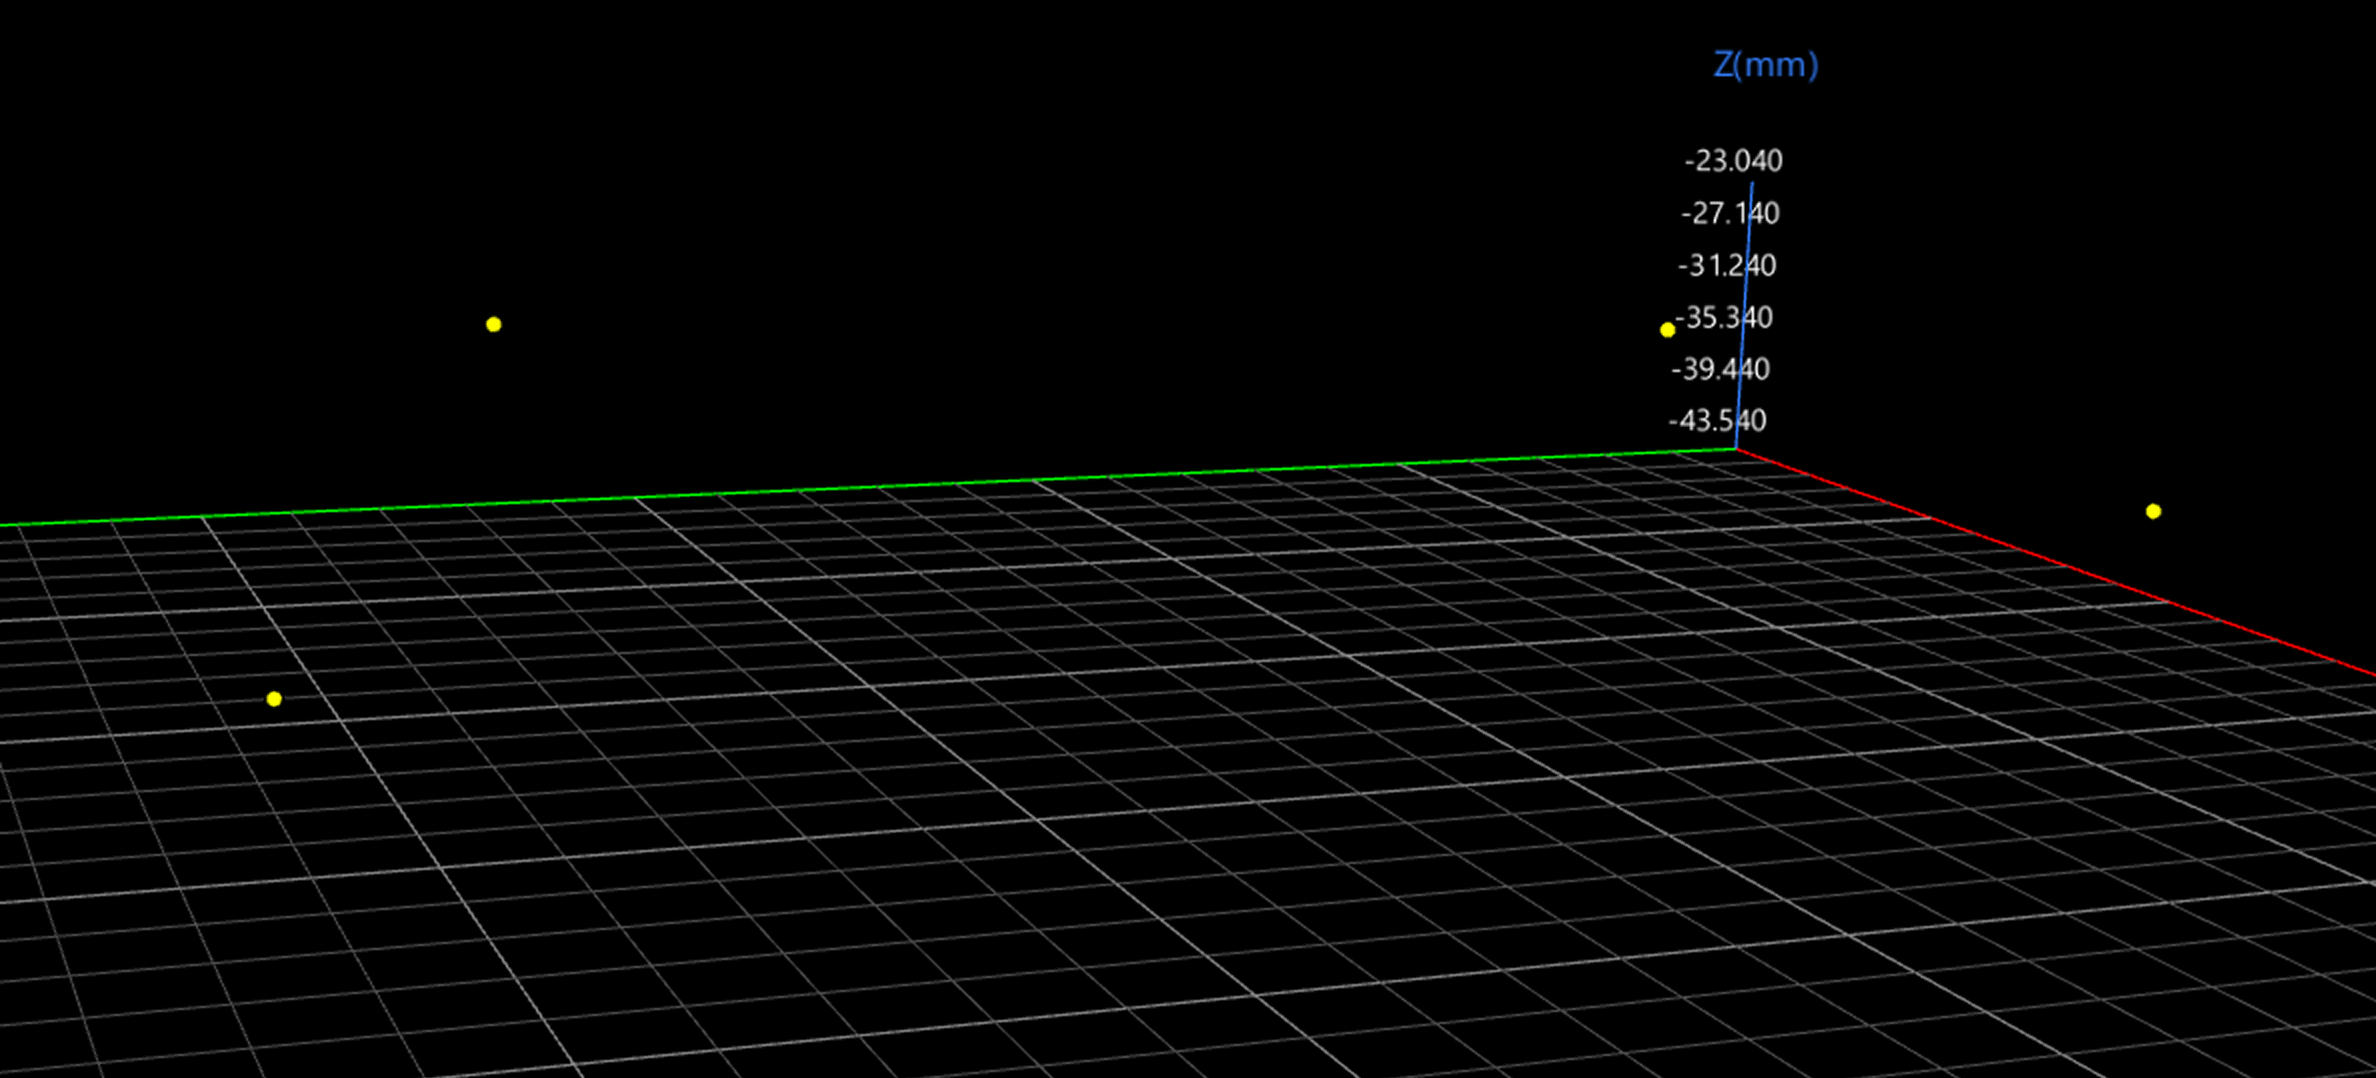The height and width of the screenshot is (1078, 2376).
Task: Select the -27.140 Z-axis tick label
Action: (1730, 213)
